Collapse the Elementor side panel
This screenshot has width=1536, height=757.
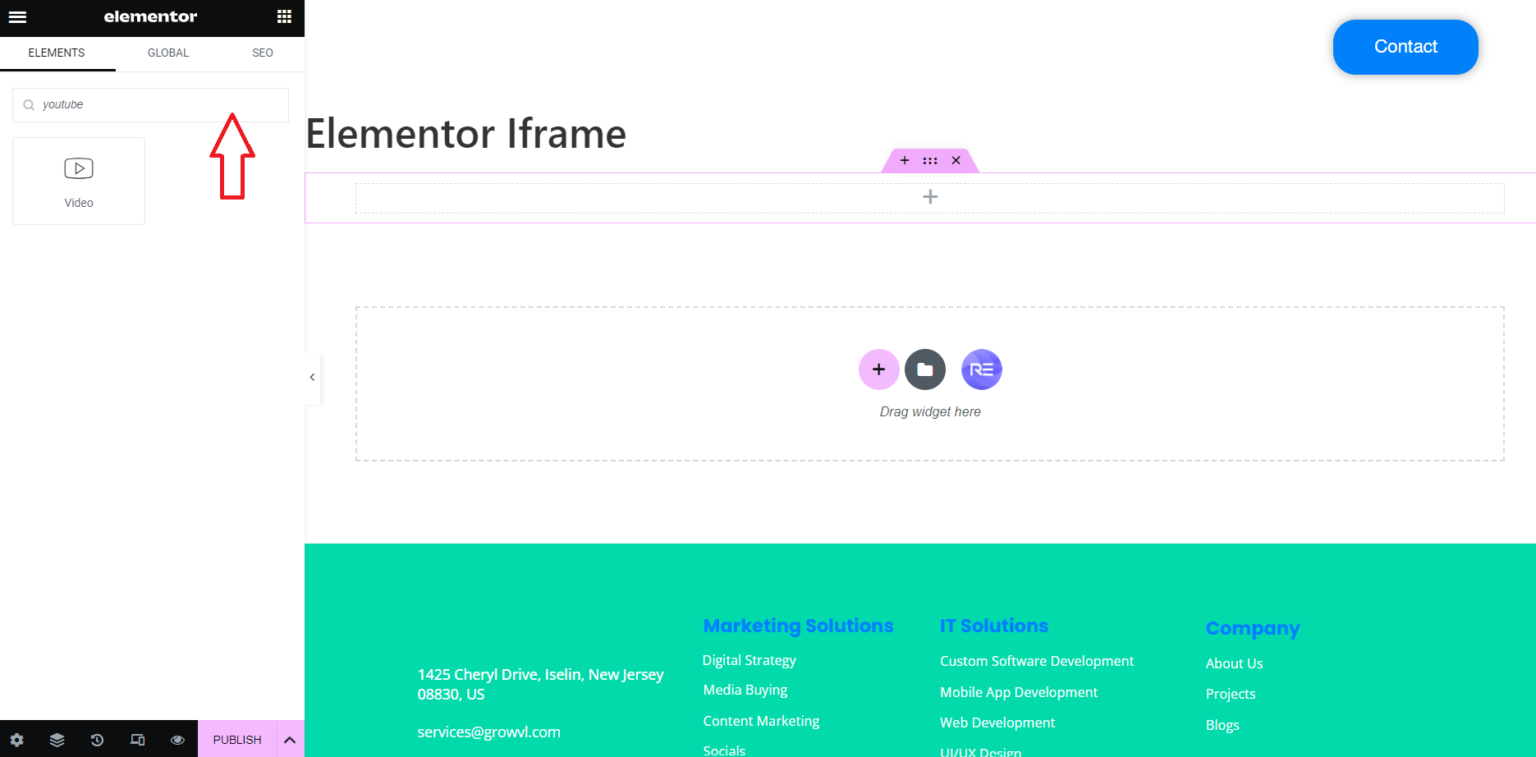click(x=312, y=377)
